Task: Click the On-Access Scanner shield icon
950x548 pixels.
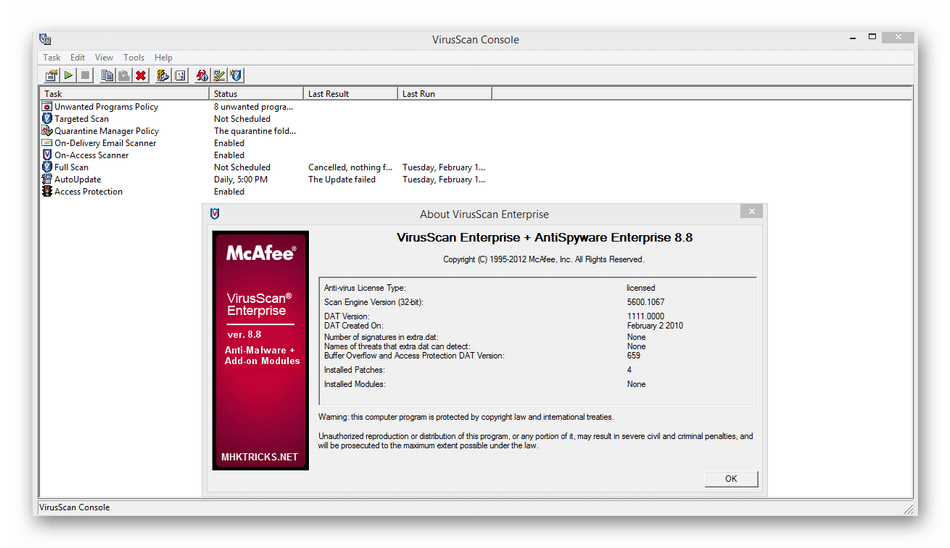Action: [x=47, y=155]
